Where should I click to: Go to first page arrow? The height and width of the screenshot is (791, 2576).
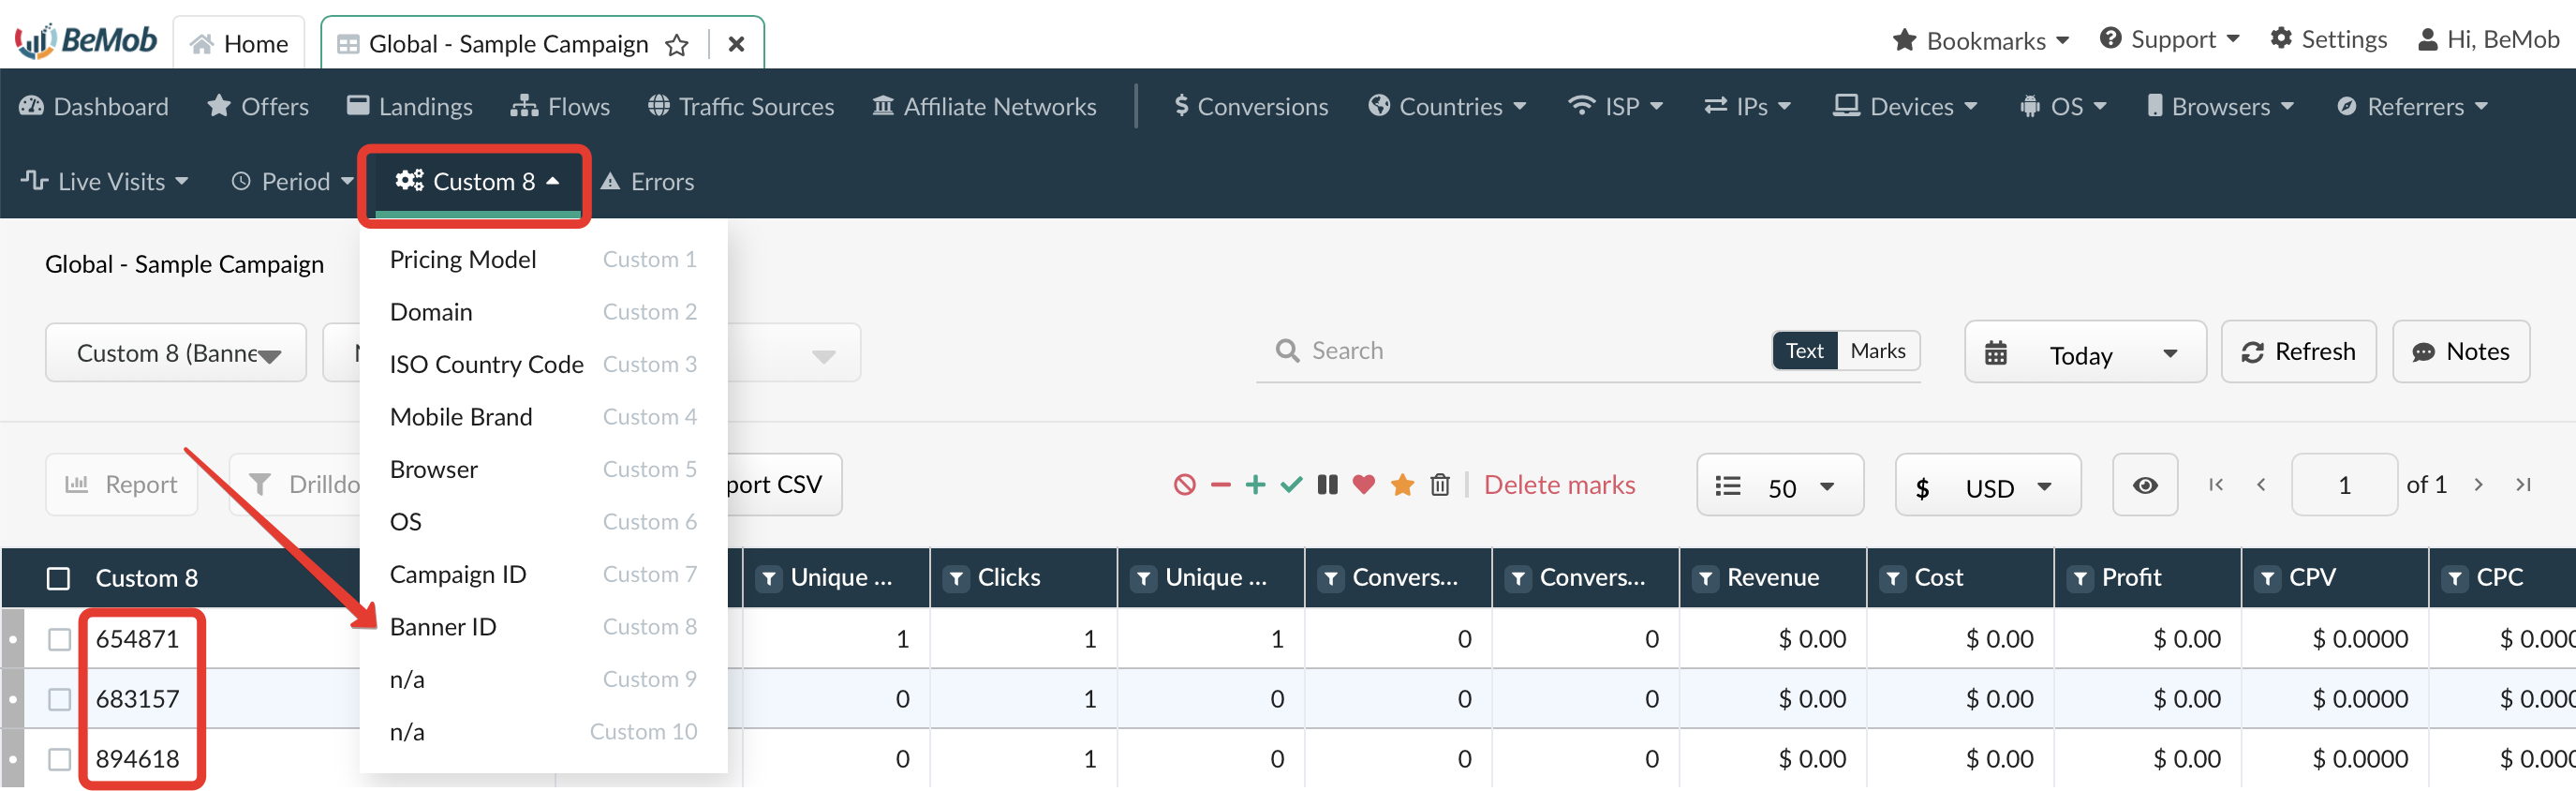pyautogui.click(x=2215, y=485)
